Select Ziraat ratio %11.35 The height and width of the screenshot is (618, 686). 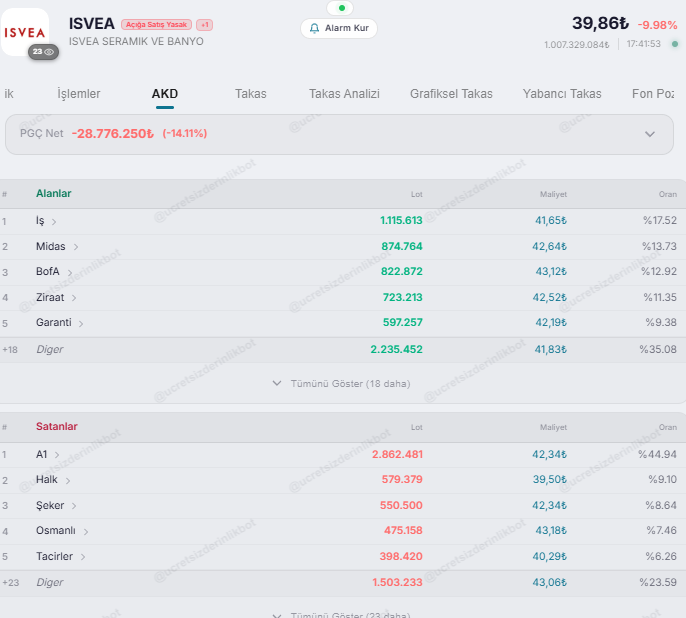(660, 297)
